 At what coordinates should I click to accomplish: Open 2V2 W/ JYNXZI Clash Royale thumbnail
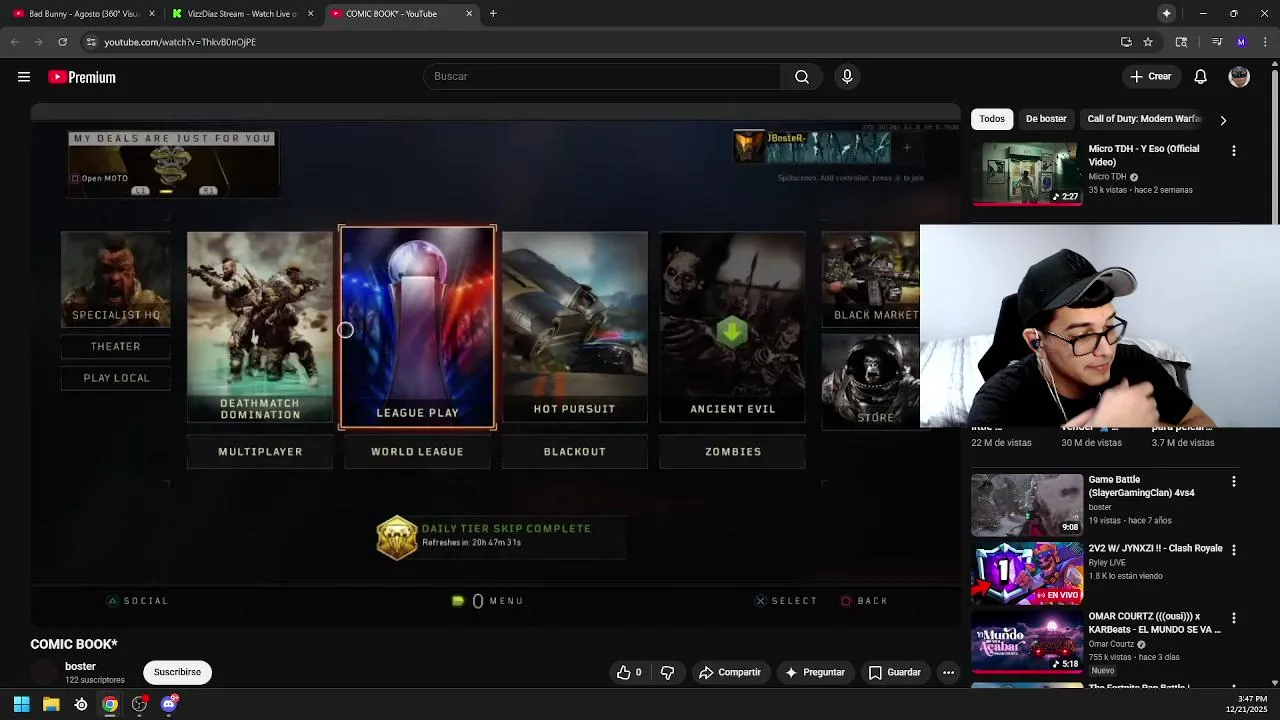1027,573
